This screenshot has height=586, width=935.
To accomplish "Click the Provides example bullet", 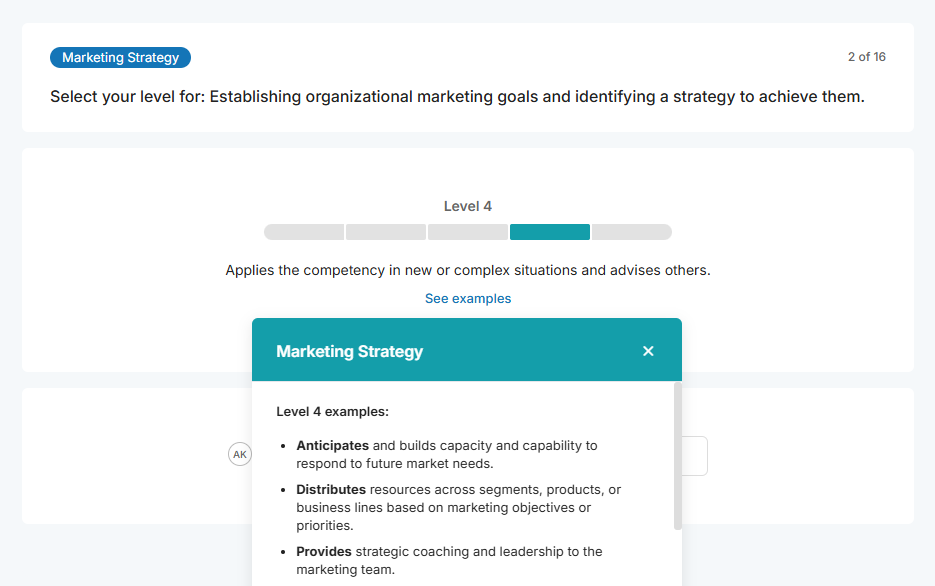I will click(x=449, y=560).
